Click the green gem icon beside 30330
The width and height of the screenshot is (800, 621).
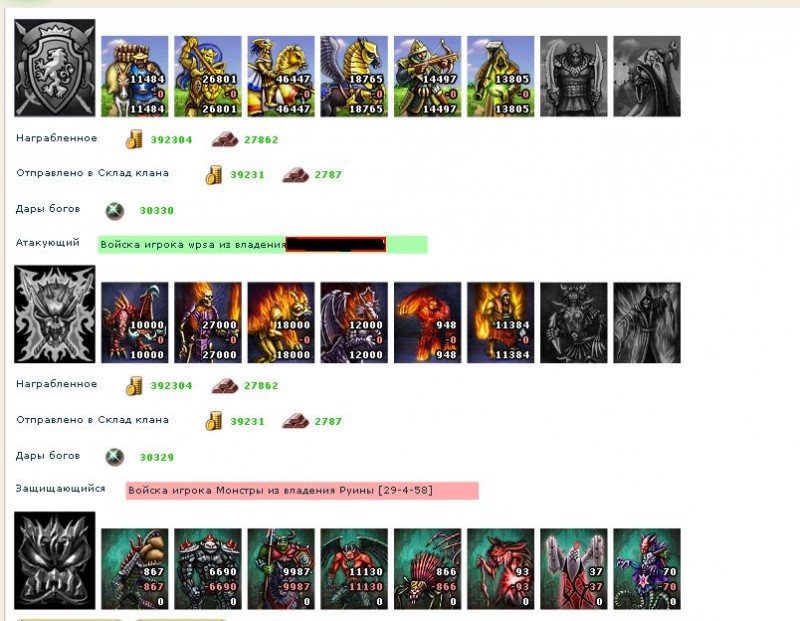(x=115, y=210)
